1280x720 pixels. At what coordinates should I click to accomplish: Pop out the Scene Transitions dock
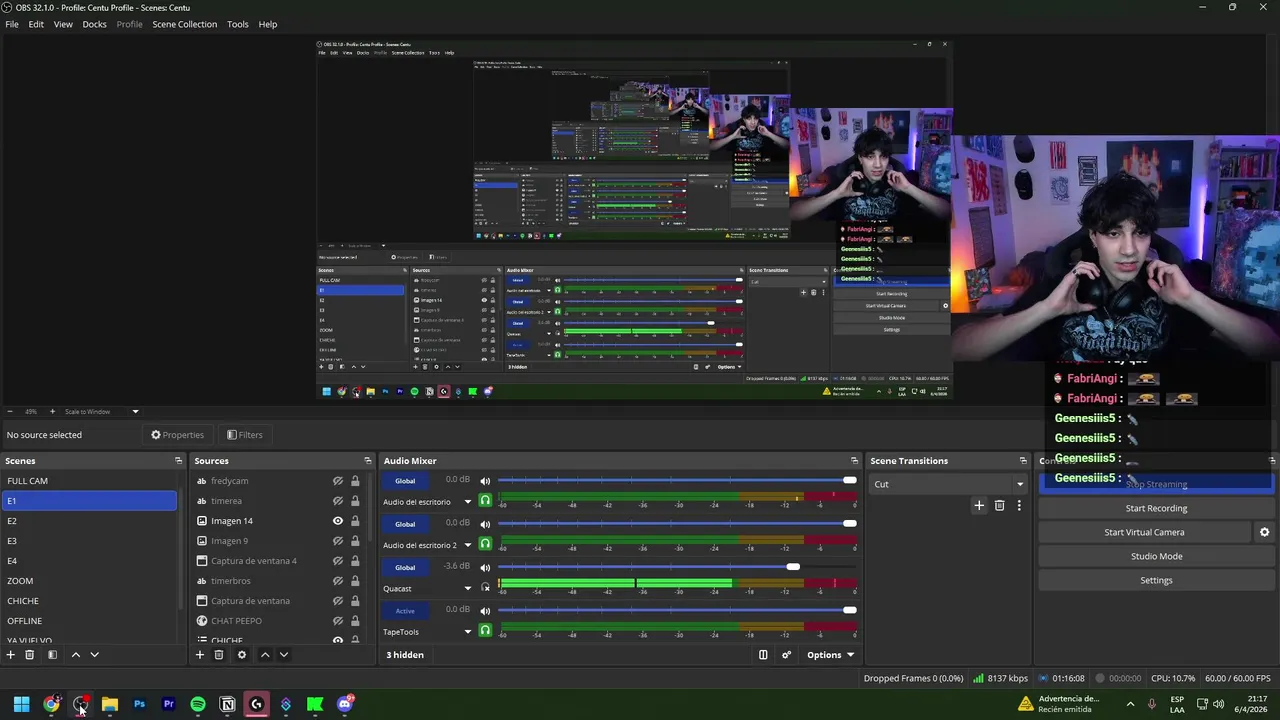[1023, 461]
